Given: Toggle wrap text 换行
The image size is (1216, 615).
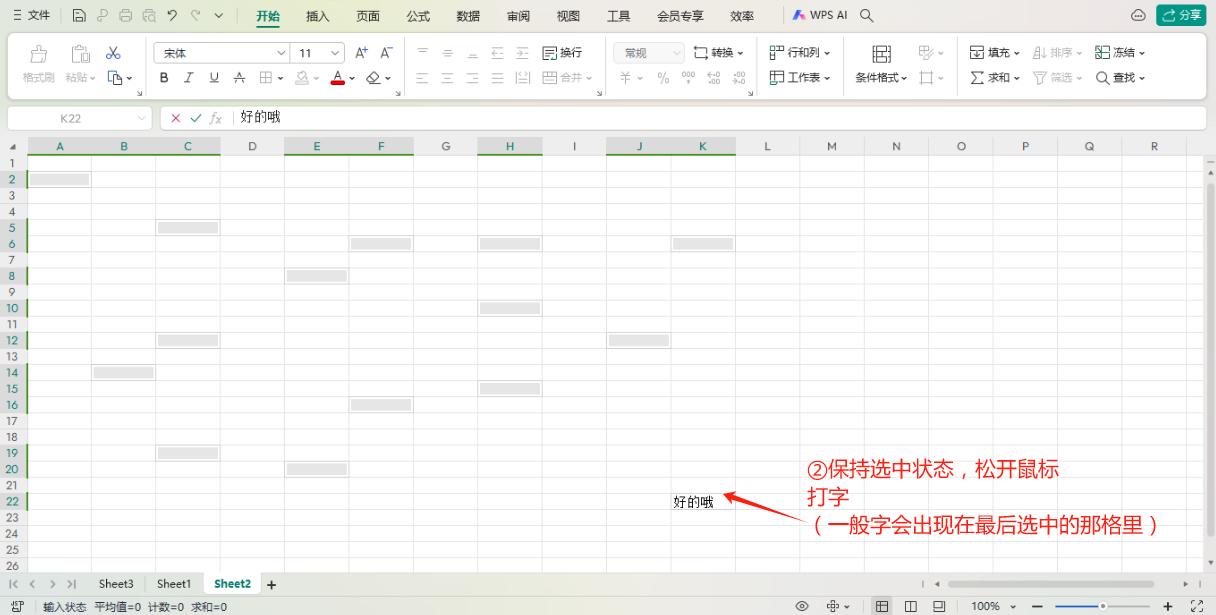Looking at the screenshot, I should (x=562, y=53).
